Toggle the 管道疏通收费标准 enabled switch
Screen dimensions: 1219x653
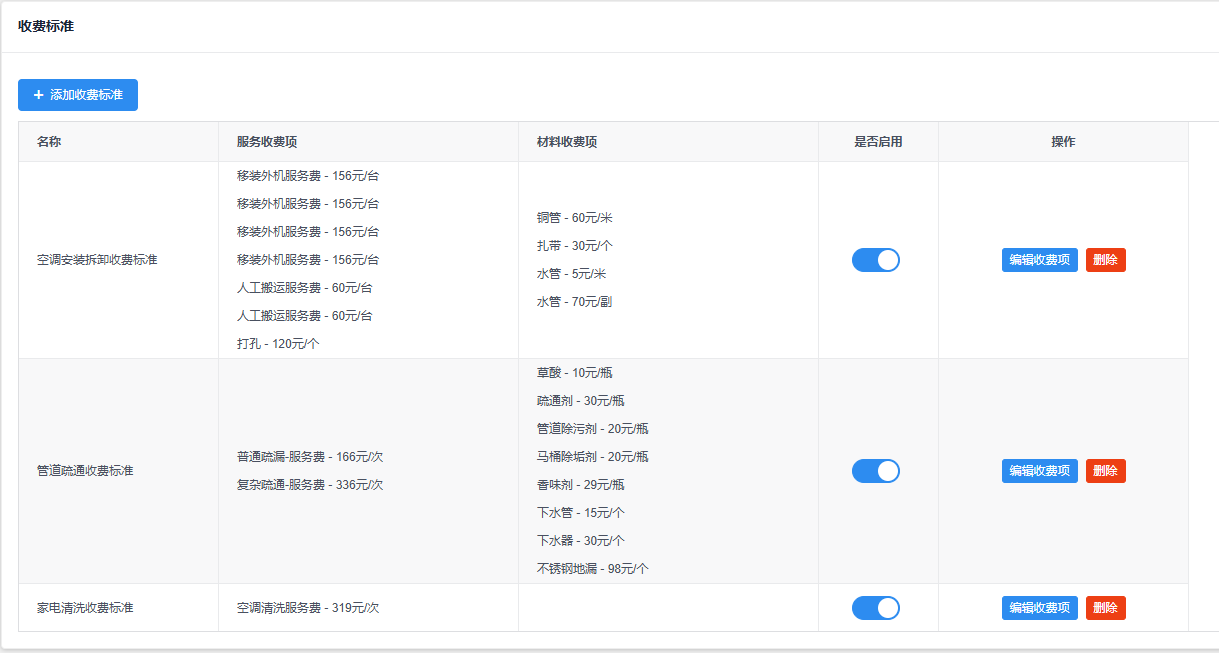click(x=875, y=471)
